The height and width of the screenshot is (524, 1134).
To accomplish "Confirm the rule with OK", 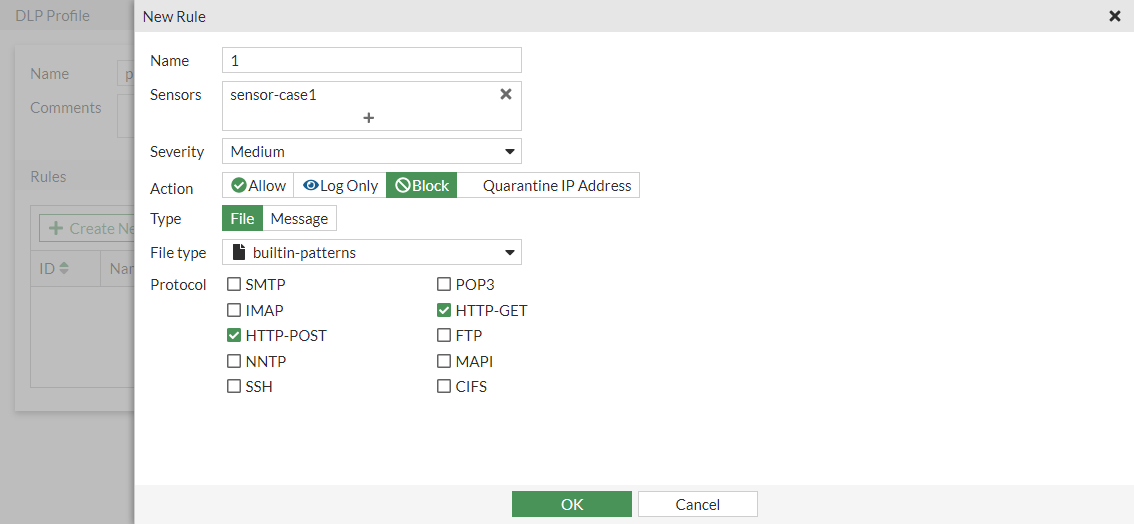I will coord(571,504).
